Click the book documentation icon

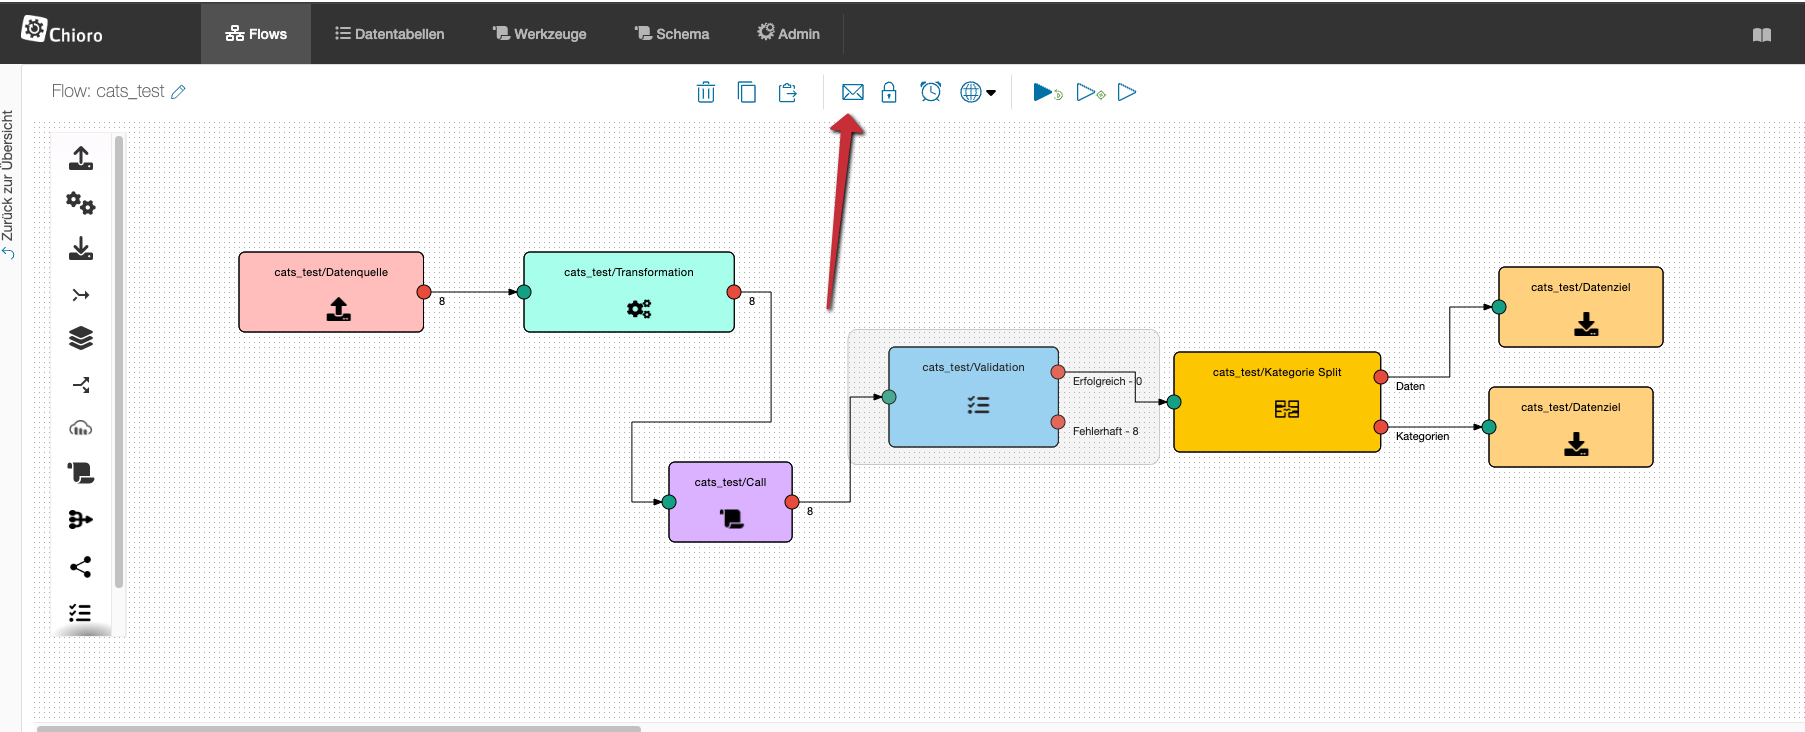coord(1762,35)
